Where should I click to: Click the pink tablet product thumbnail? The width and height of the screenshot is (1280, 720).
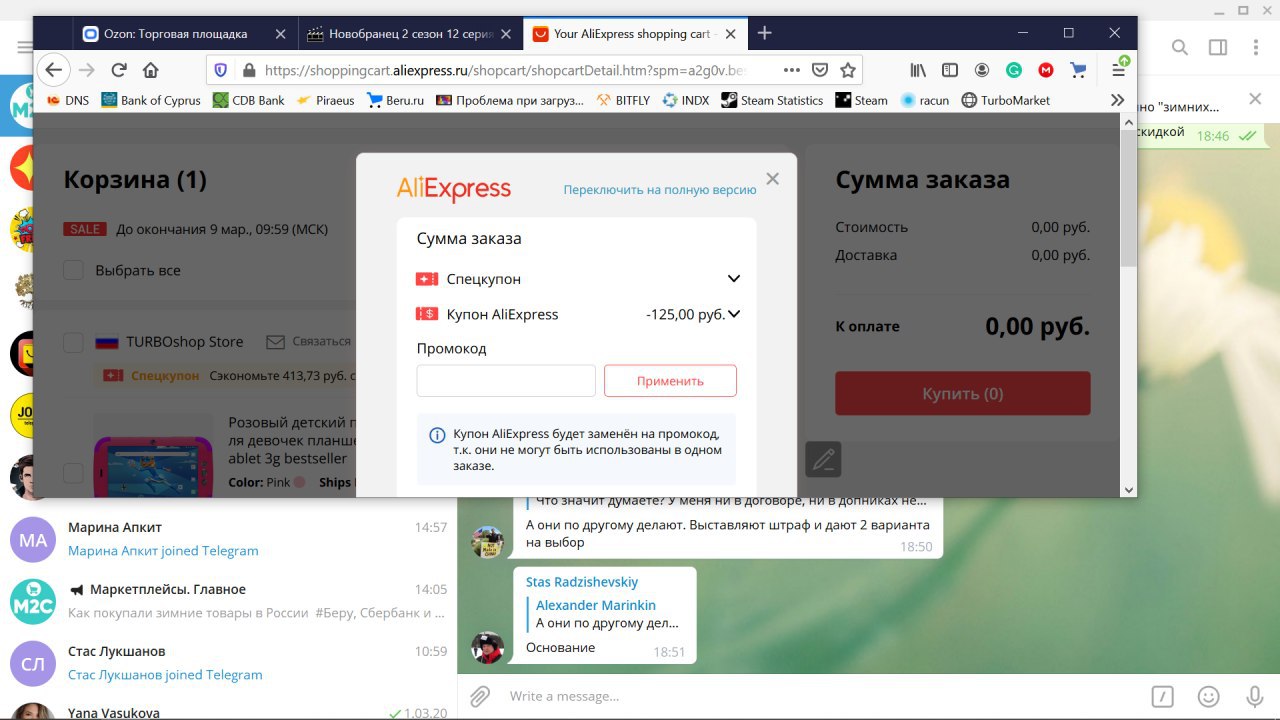click(x=153, y=456)
